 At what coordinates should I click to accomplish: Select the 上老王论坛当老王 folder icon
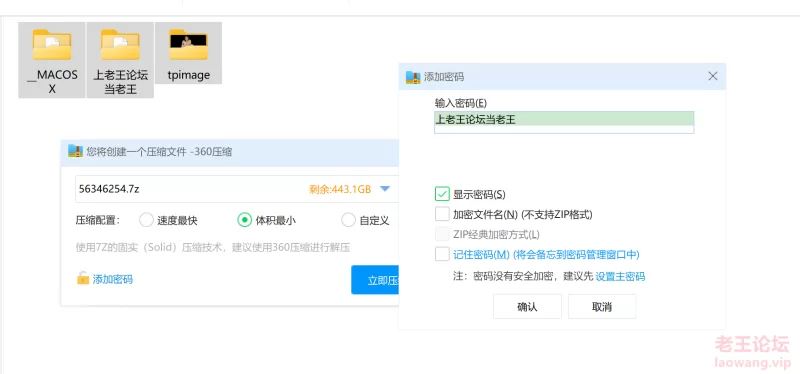pyautogui.click(x=120, y=44)
